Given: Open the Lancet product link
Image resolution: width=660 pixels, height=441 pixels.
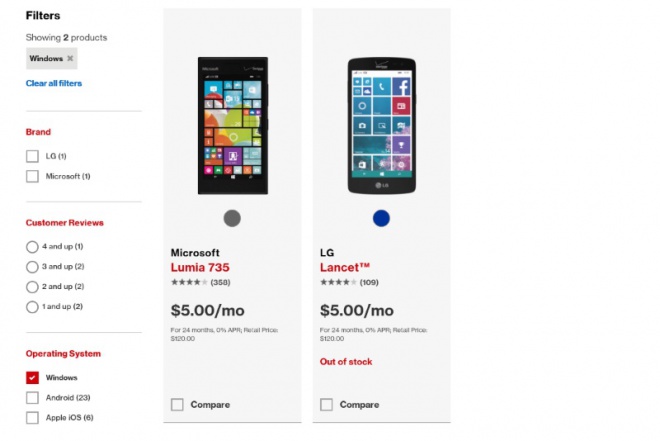Looking at the screenshot, I should pos(346,268).
